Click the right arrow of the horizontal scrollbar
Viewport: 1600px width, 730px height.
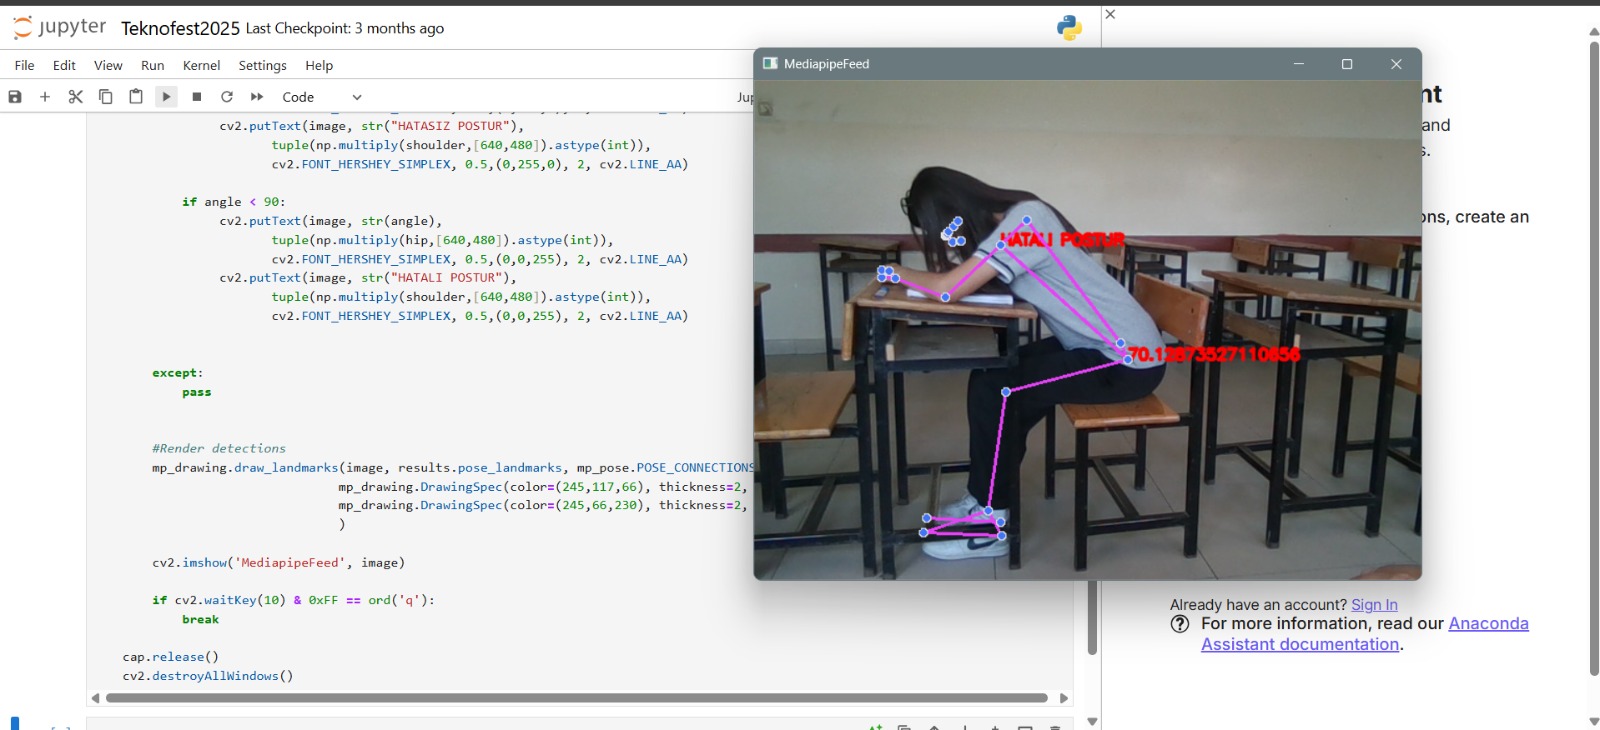[x=1064, y=698]
